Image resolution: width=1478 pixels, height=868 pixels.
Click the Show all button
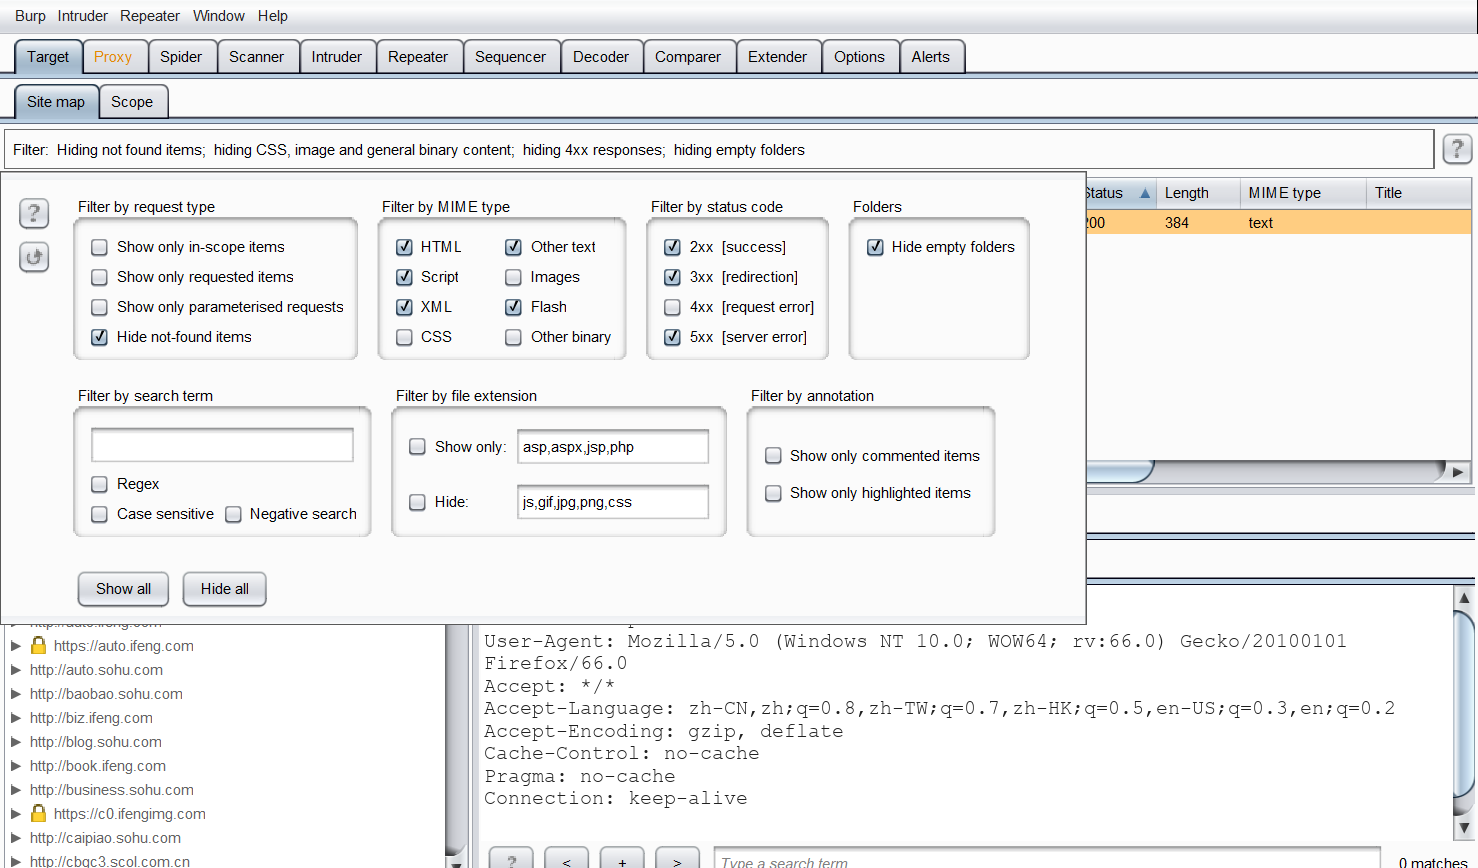click(123, 589)
